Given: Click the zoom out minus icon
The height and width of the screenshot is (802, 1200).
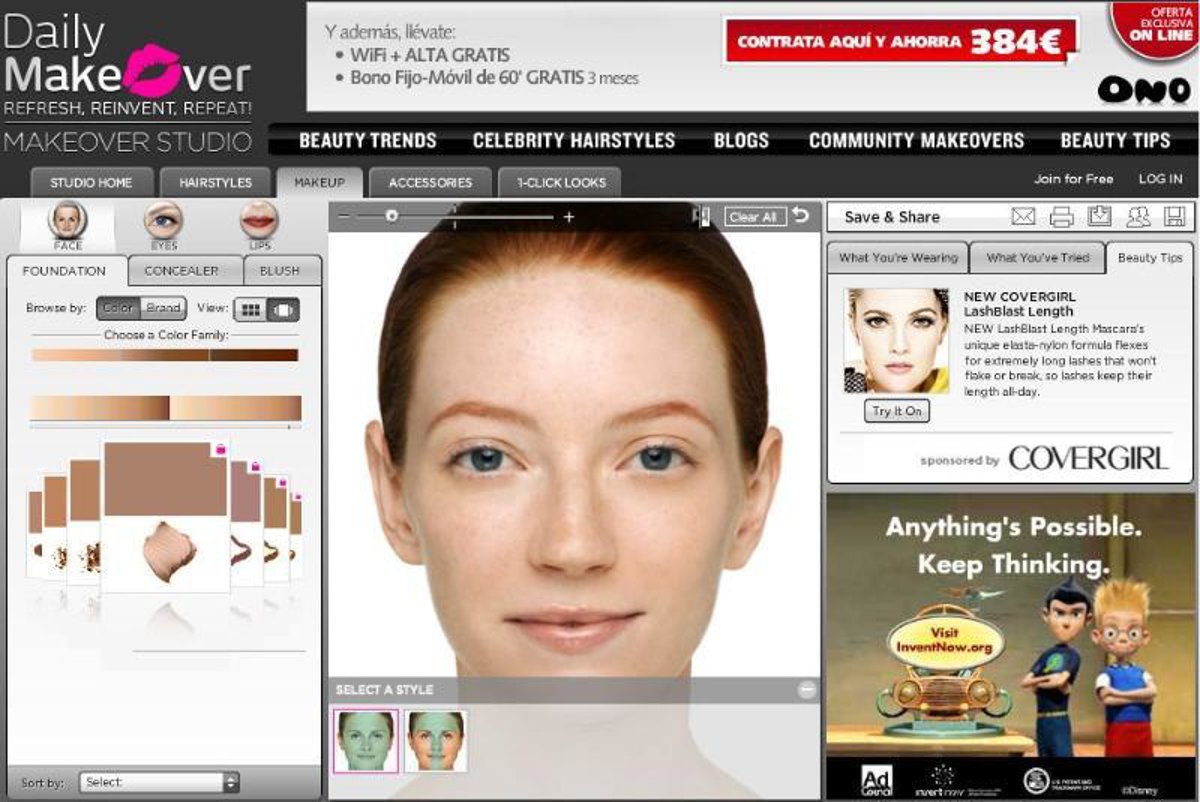Looking at the screenshot, I should pyautogui.click(x=344, y=217).
